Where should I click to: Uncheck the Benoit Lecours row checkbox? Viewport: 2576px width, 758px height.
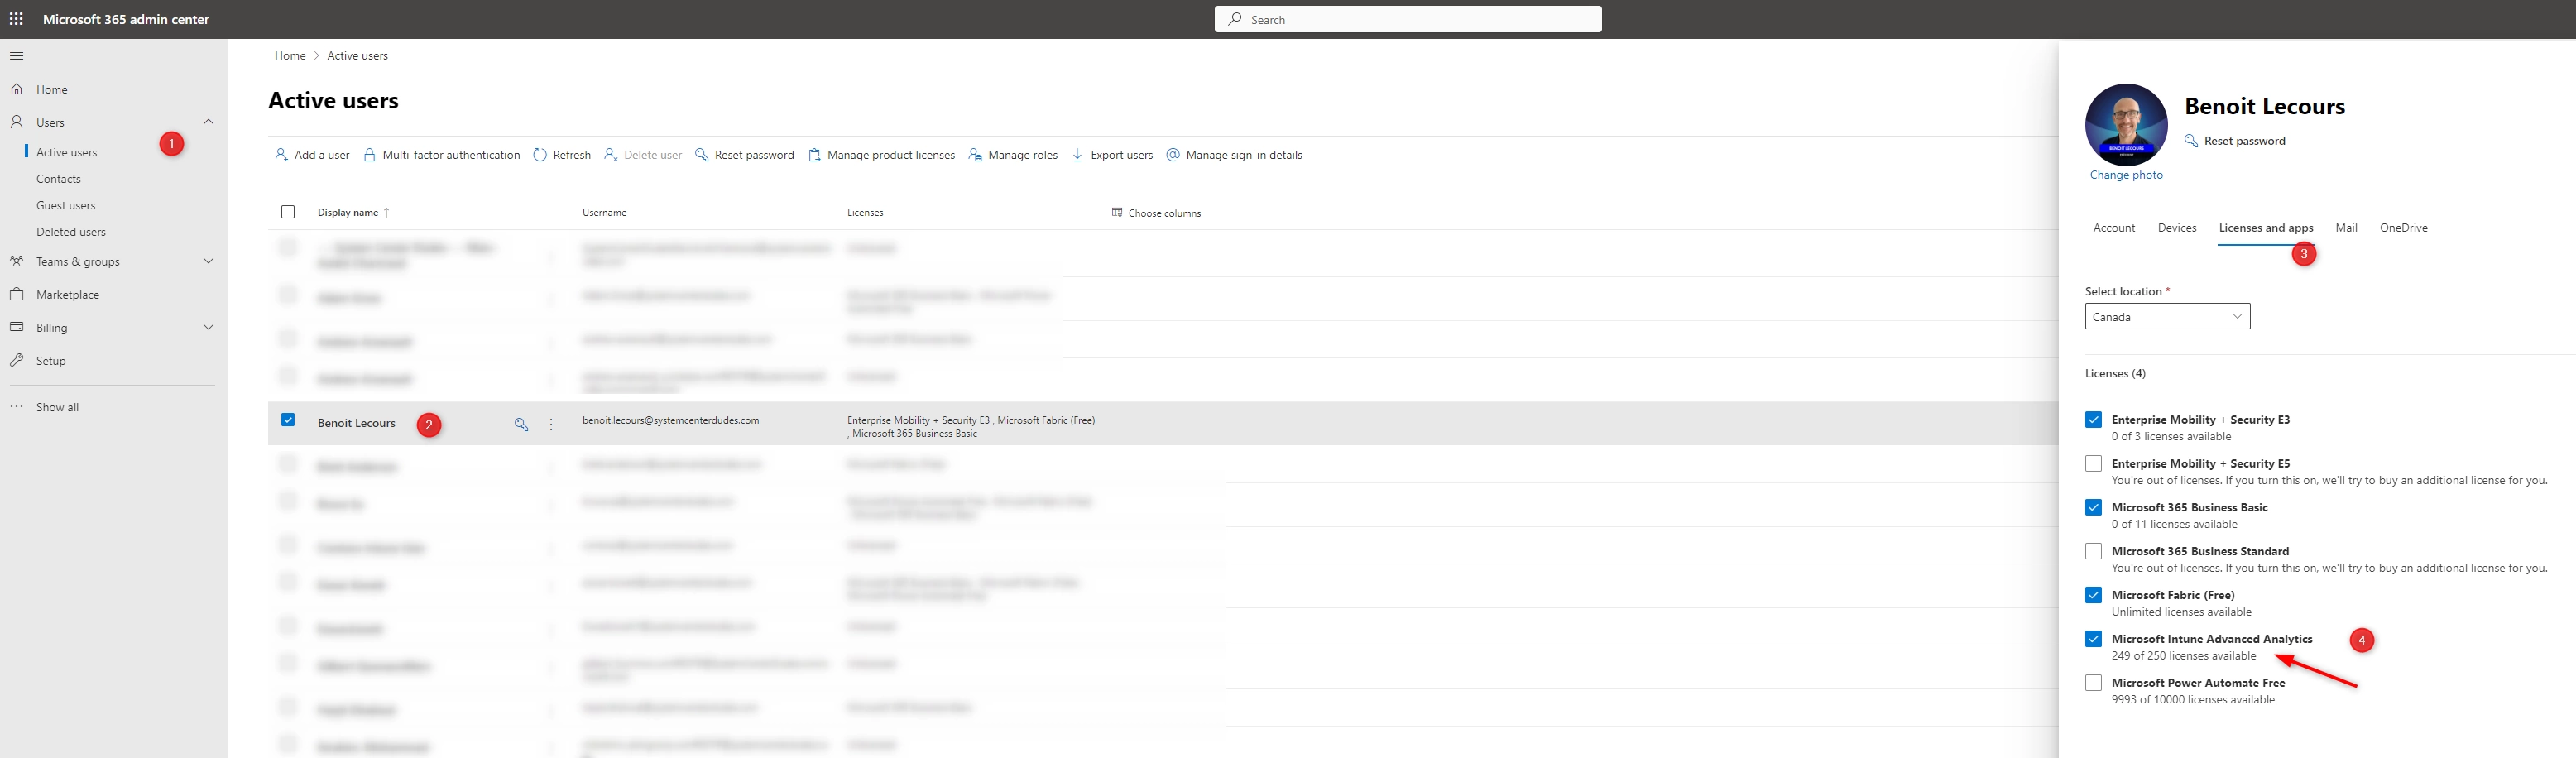(x=288, y=420)
